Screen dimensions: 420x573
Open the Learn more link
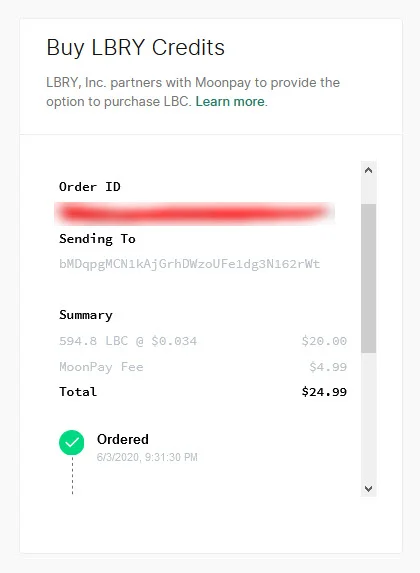(x=230, y=101)
